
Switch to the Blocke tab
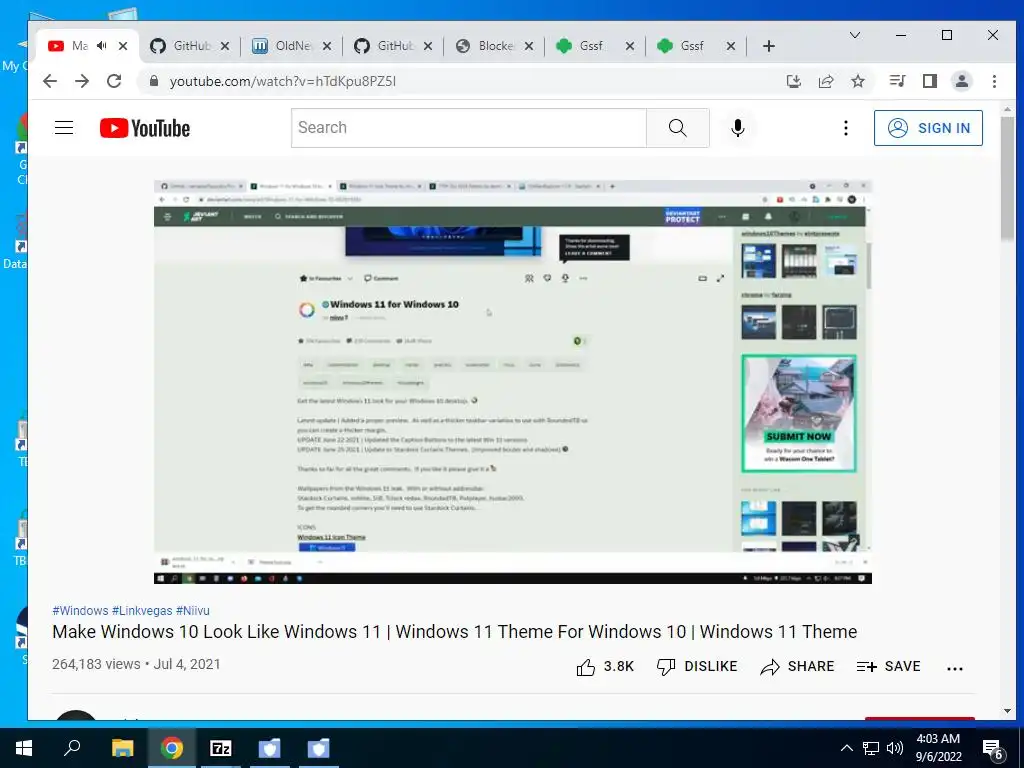[494, 46]
